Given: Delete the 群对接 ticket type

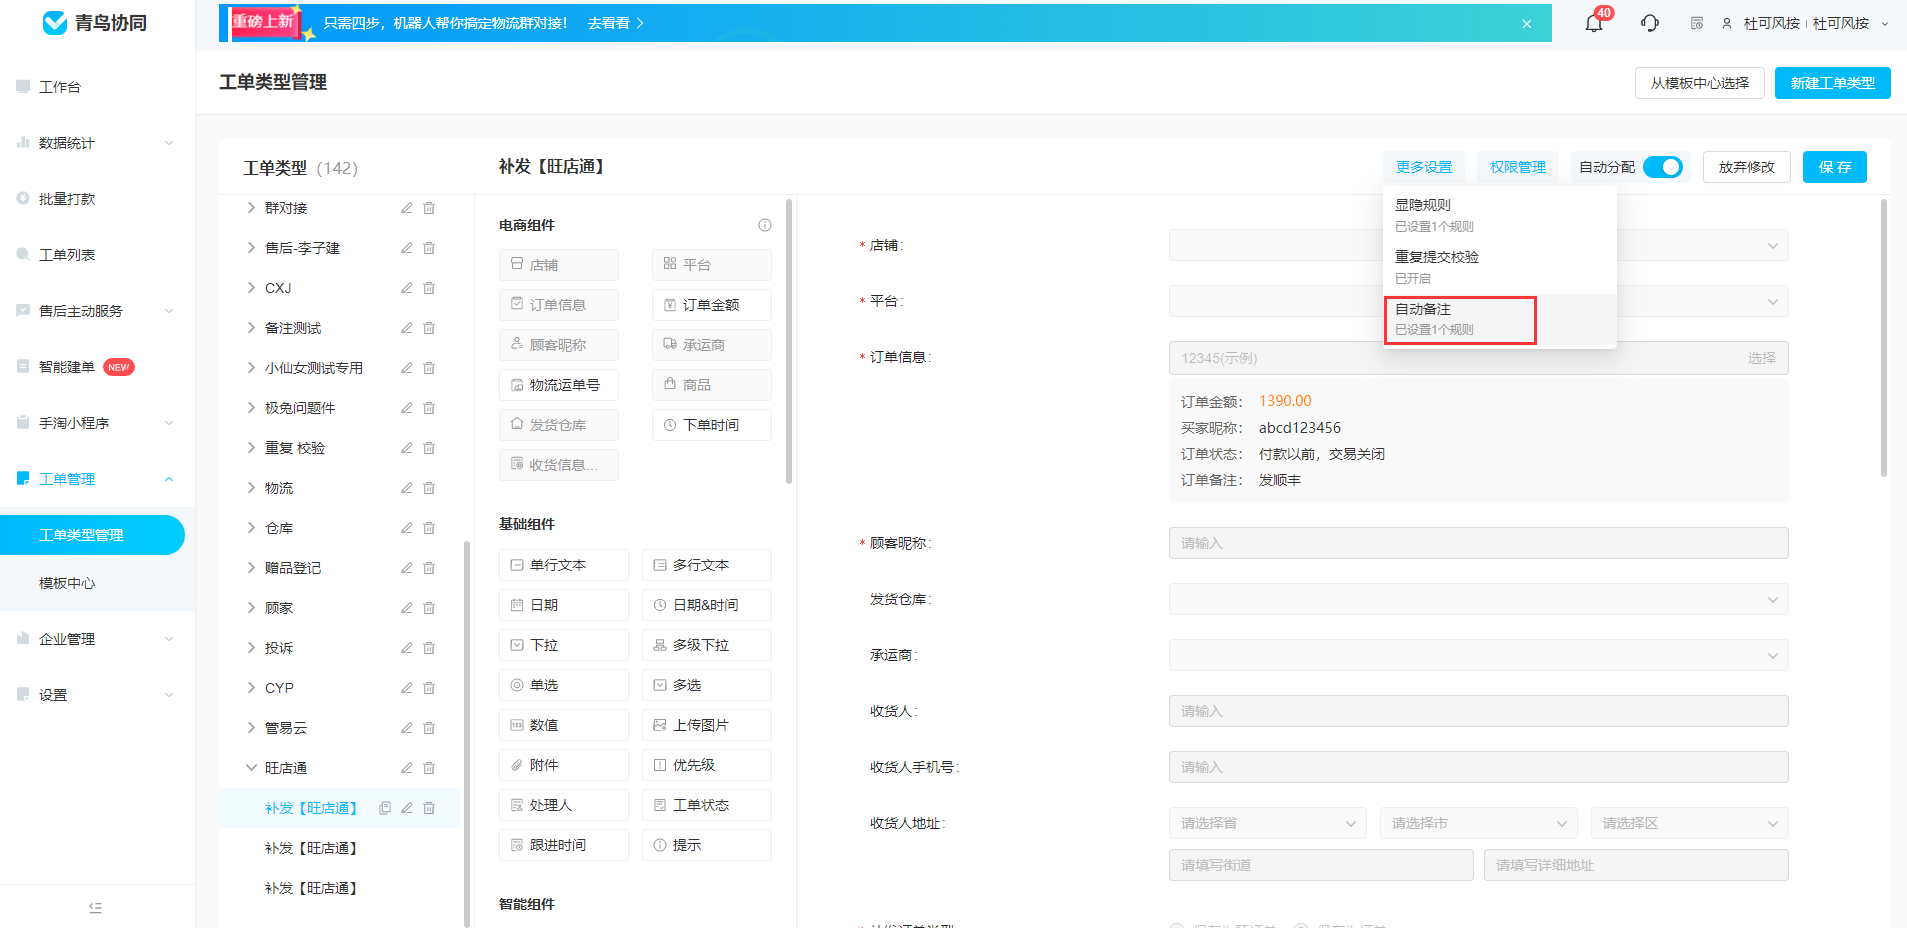Looking at the screenshot, I should (429, 208).
